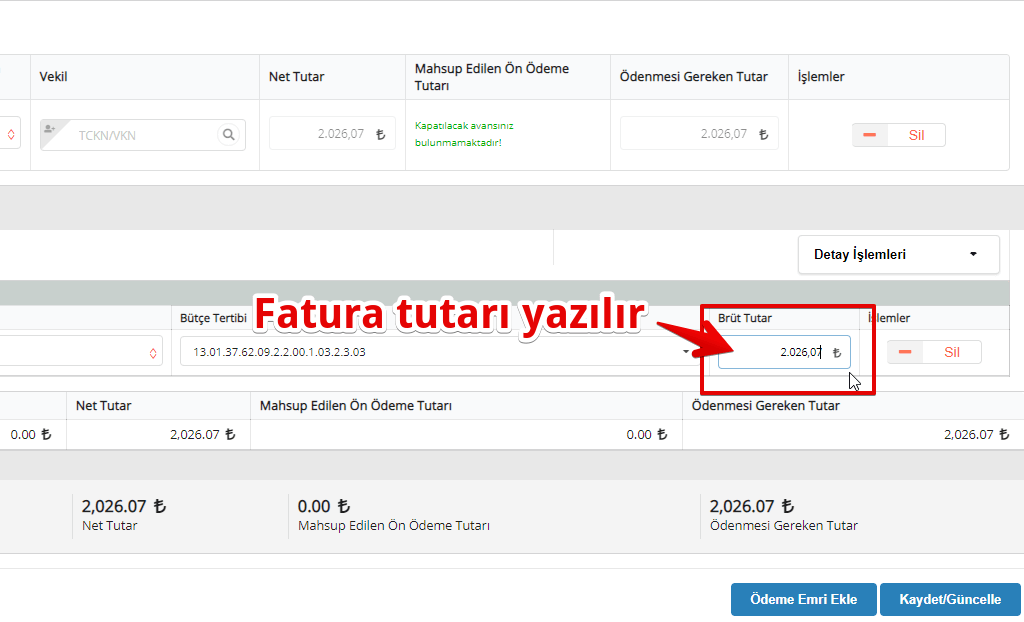The height and width of the screenshot is (622, 1024).
Task: Click the Ödeme Emri Ekle button
Action: (803, 599)
